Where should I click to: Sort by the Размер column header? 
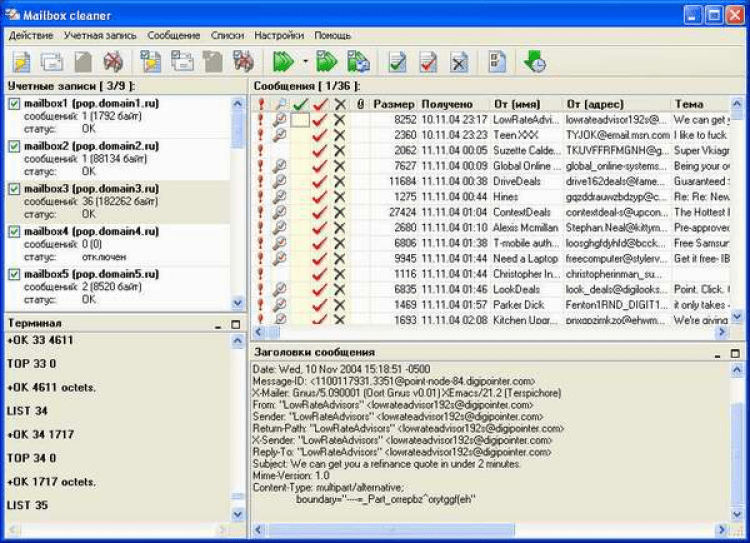tap(394, 104)
